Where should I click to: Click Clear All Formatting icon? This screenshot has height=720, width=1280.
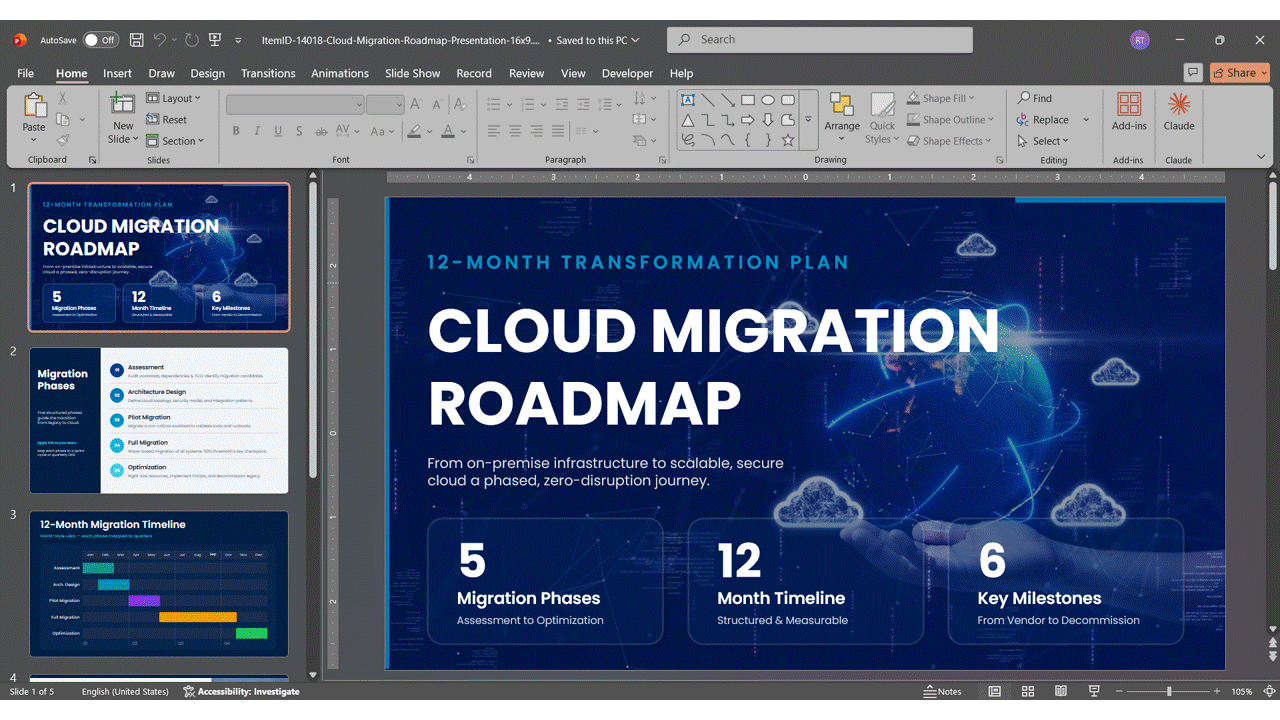coord(460,104)
